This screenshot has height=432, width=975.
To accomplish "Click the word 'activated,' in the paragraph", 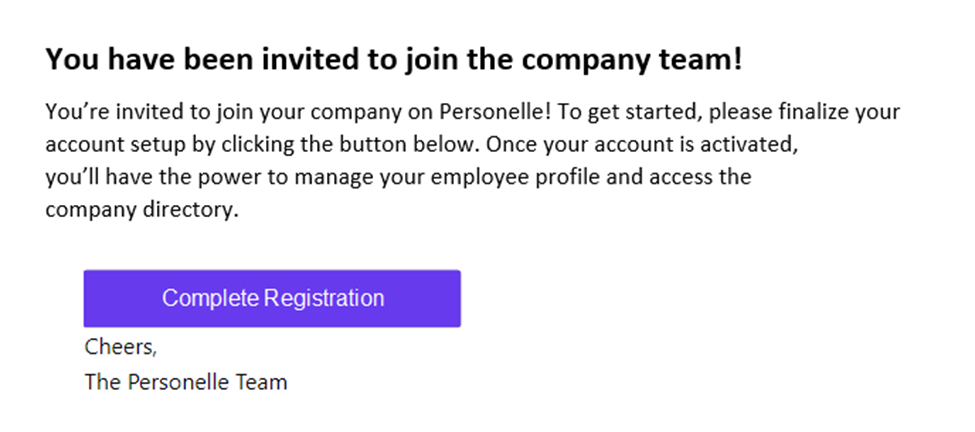I will point(760,144).
